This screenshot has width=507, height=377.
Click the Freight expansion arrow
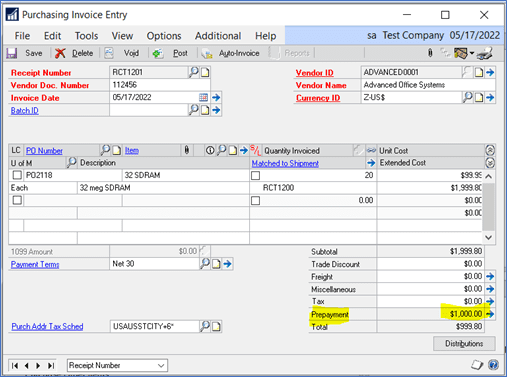(490, 276)
